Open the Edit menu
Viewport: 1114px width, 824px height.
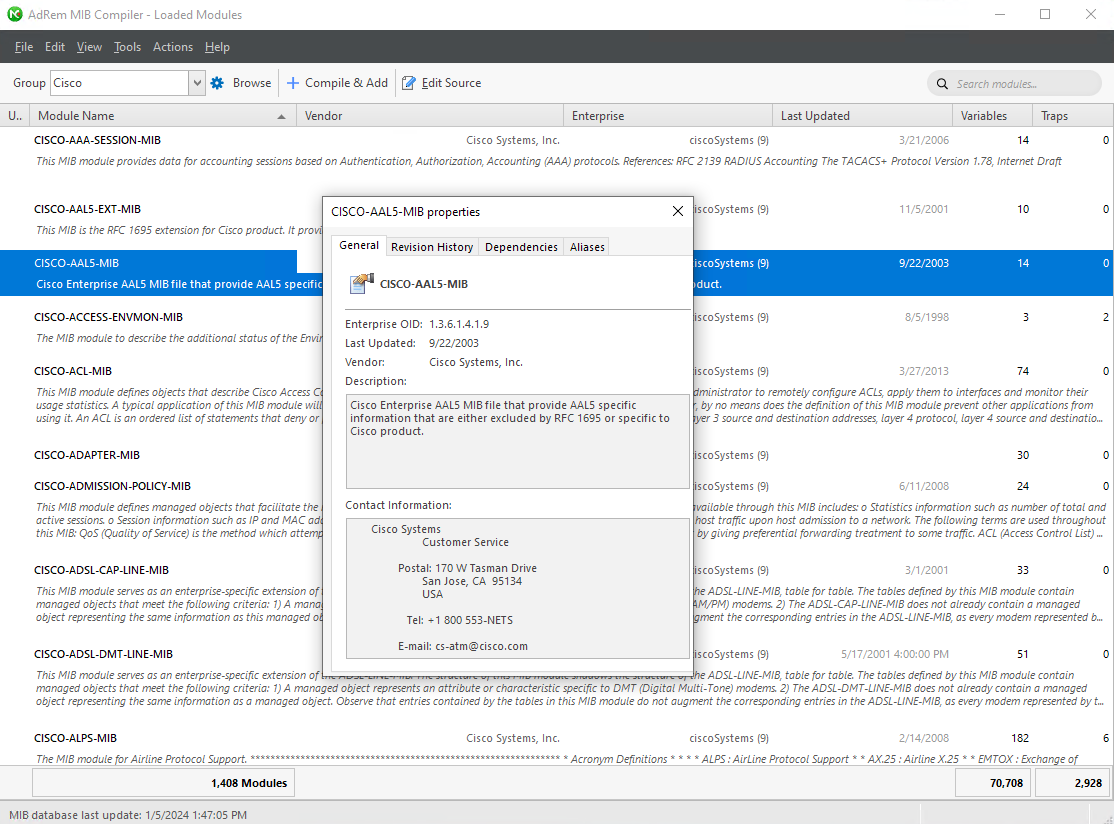coord(55,47)
